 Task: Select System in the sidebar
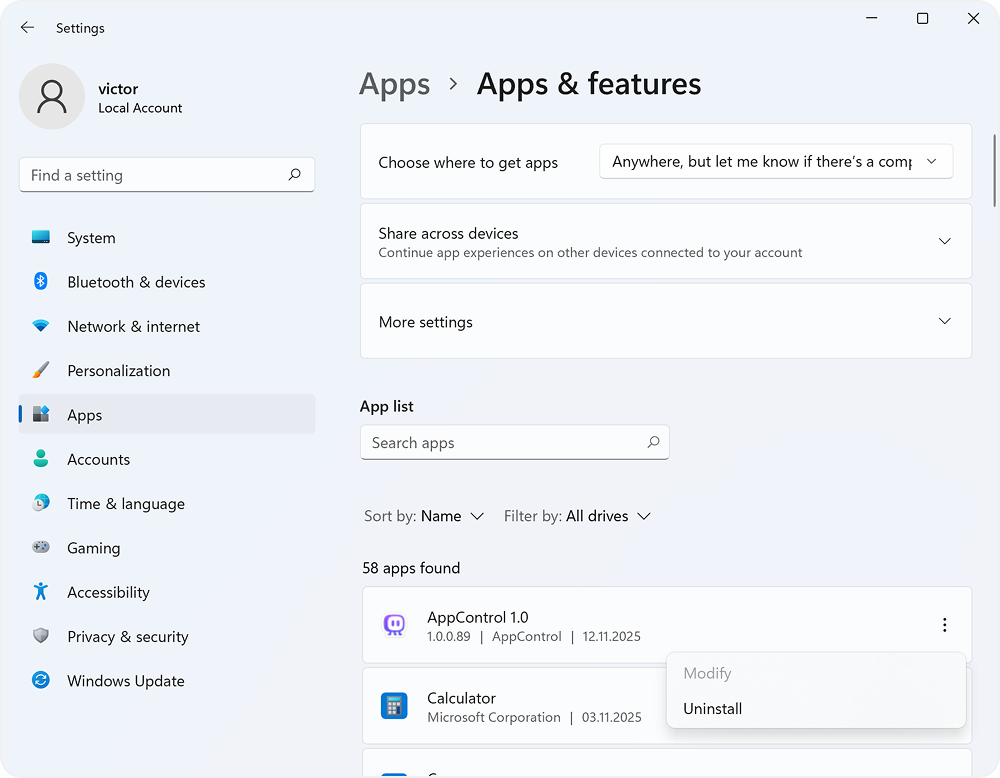point(91,237)
